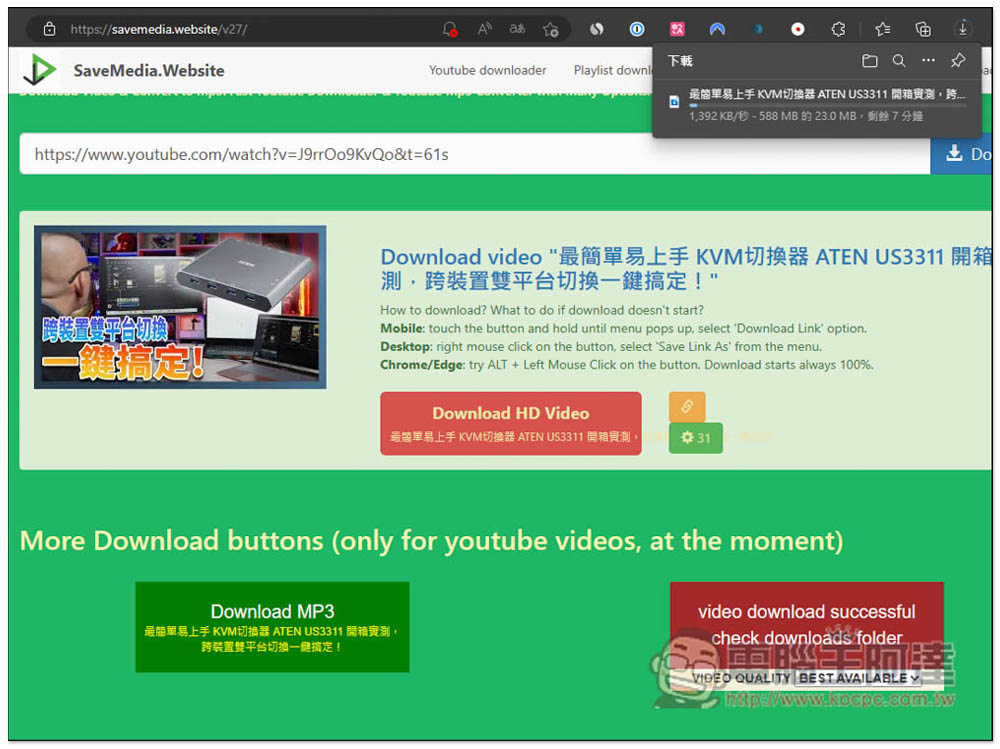Pin the downloads panel with pin icon
Screen dimensions: 1000x749
(958, 61)
